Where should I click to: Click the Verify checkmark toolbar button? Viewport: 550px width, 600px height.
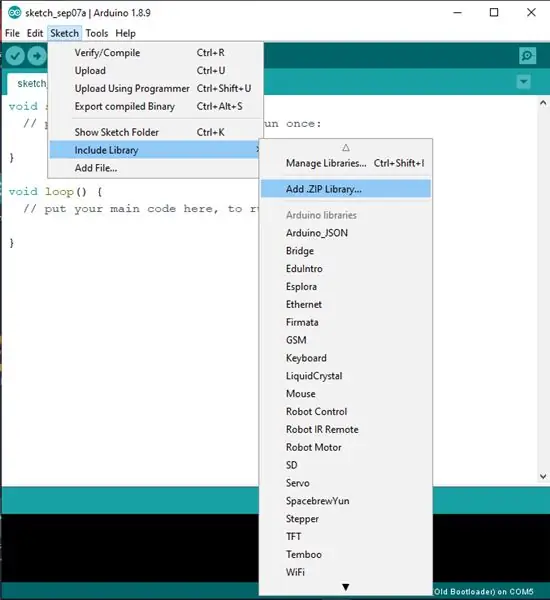pos(15,56)
